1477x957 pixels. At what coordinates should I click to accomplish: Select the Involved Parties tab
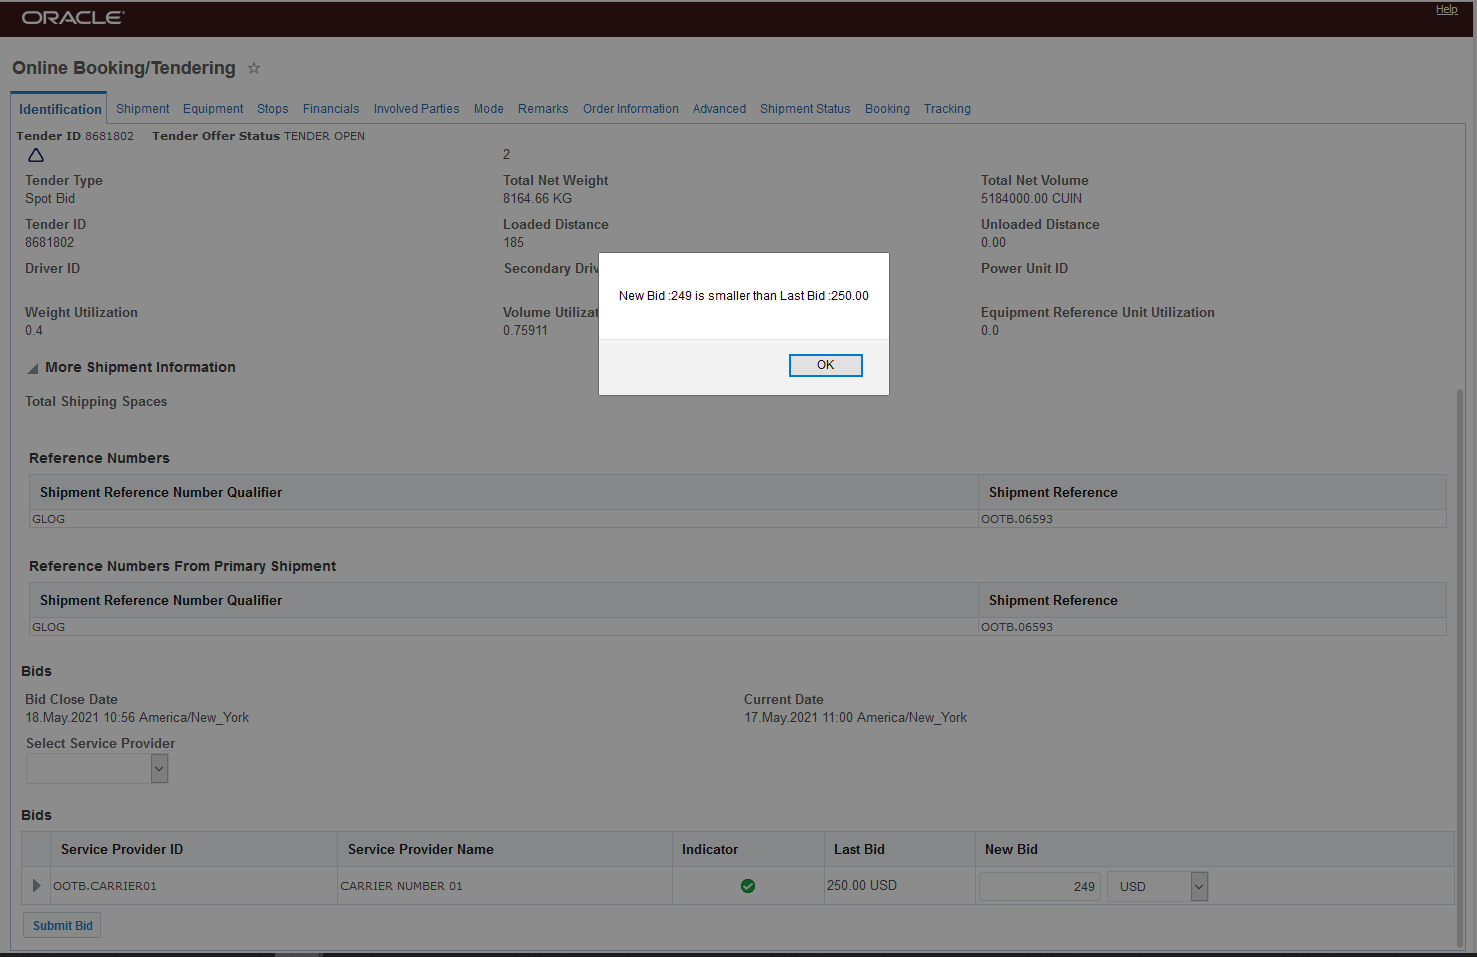pyautogui.click(x=416, y=109)
